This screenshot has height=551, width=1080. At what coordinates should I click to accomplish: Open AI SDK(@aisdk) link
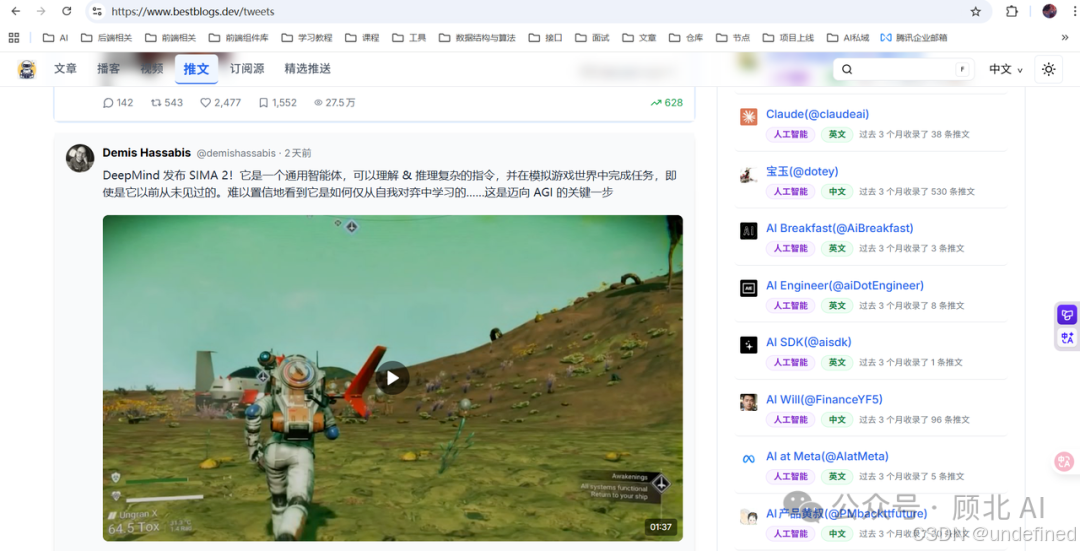pos(809,342)
